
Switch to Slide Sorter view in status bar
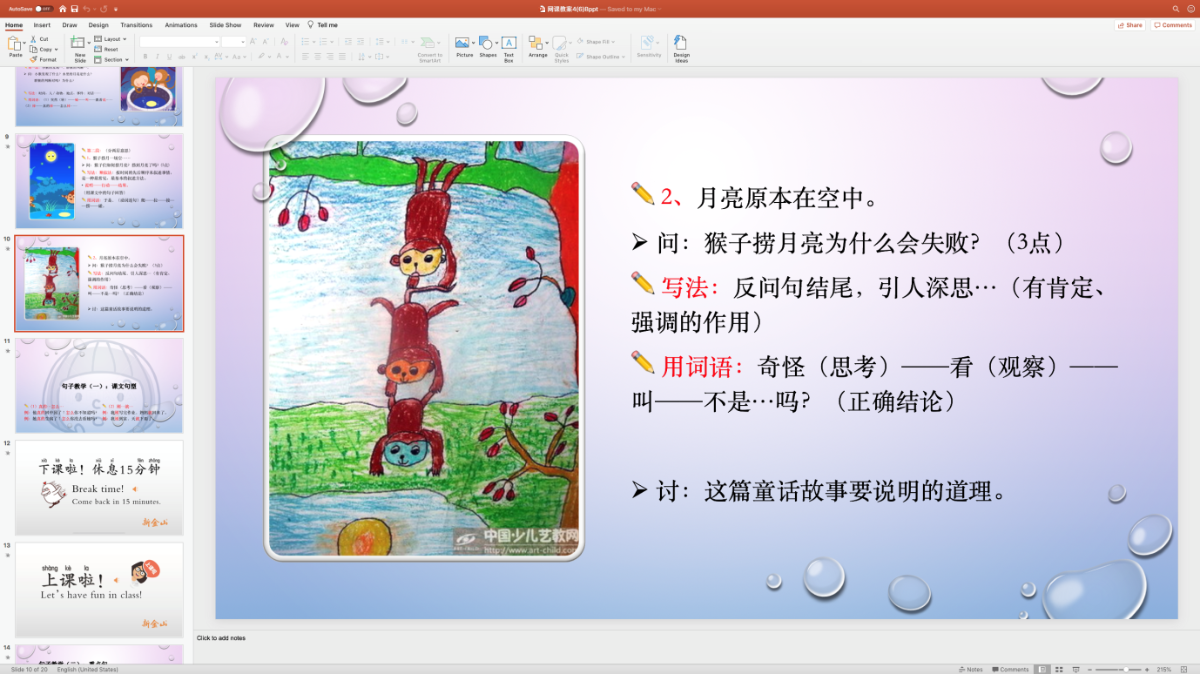pos(1059,669)
